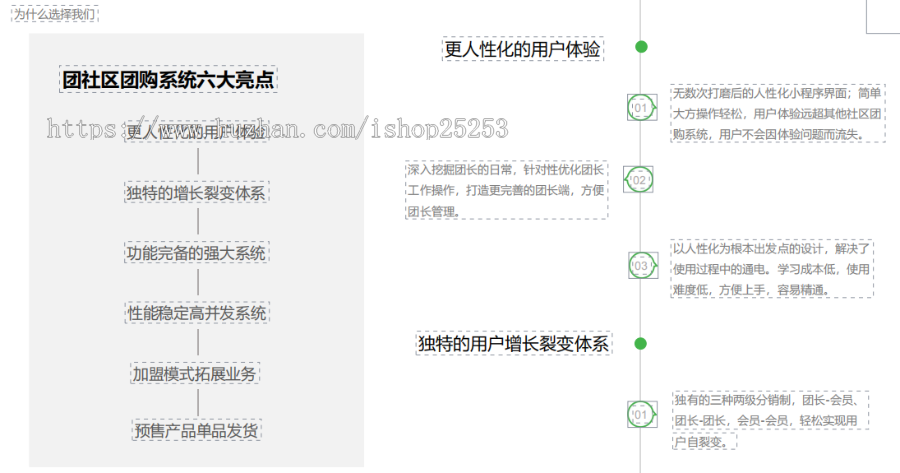Select list item 功能完备的强大系统
This screenshot has height=473, width=900.
point(196,253)
